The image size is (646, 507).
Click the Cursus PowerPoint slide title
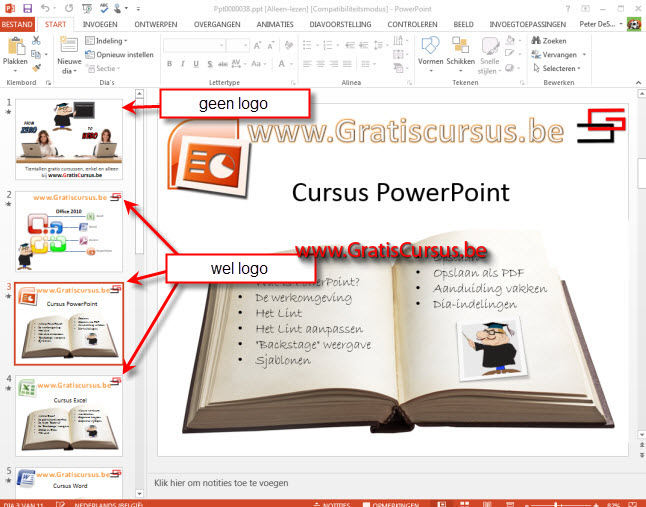400,192
